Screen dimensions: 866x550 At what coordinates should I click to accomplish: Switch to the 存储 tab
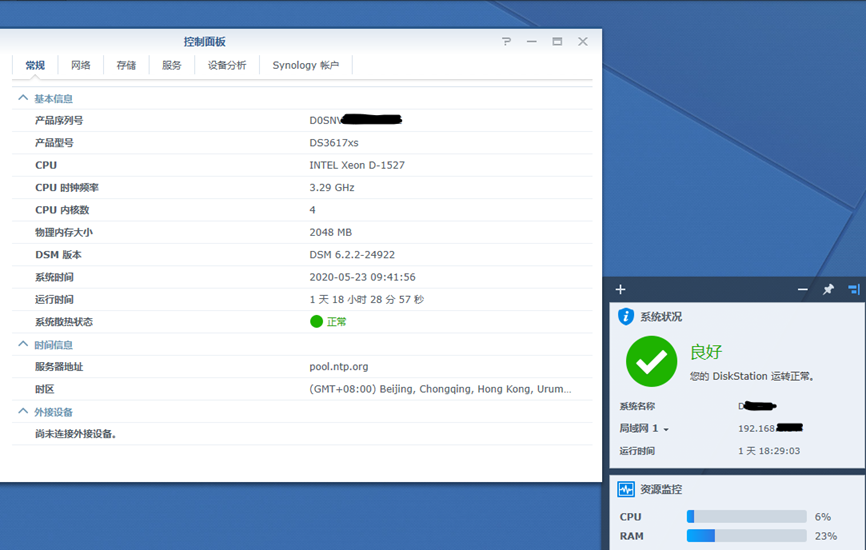click(126, 65)
